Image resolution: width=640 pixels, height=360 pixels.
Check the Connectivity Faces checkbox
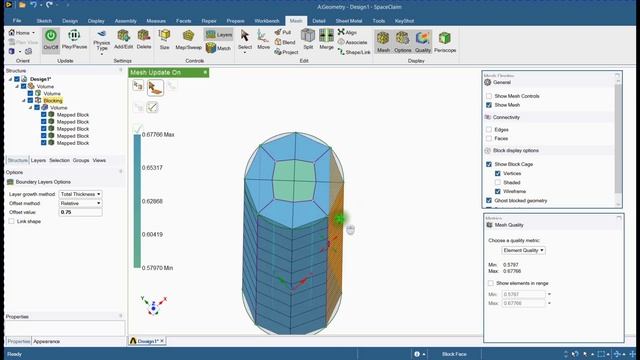point(489,138)
